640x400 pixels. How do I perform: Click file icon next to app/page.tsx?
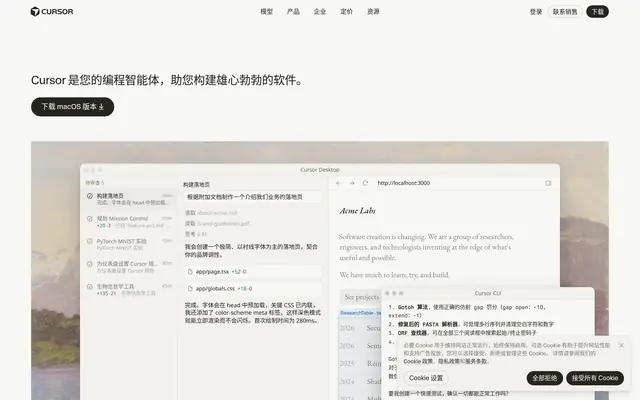pyautogui.click(x=190, y=271)
